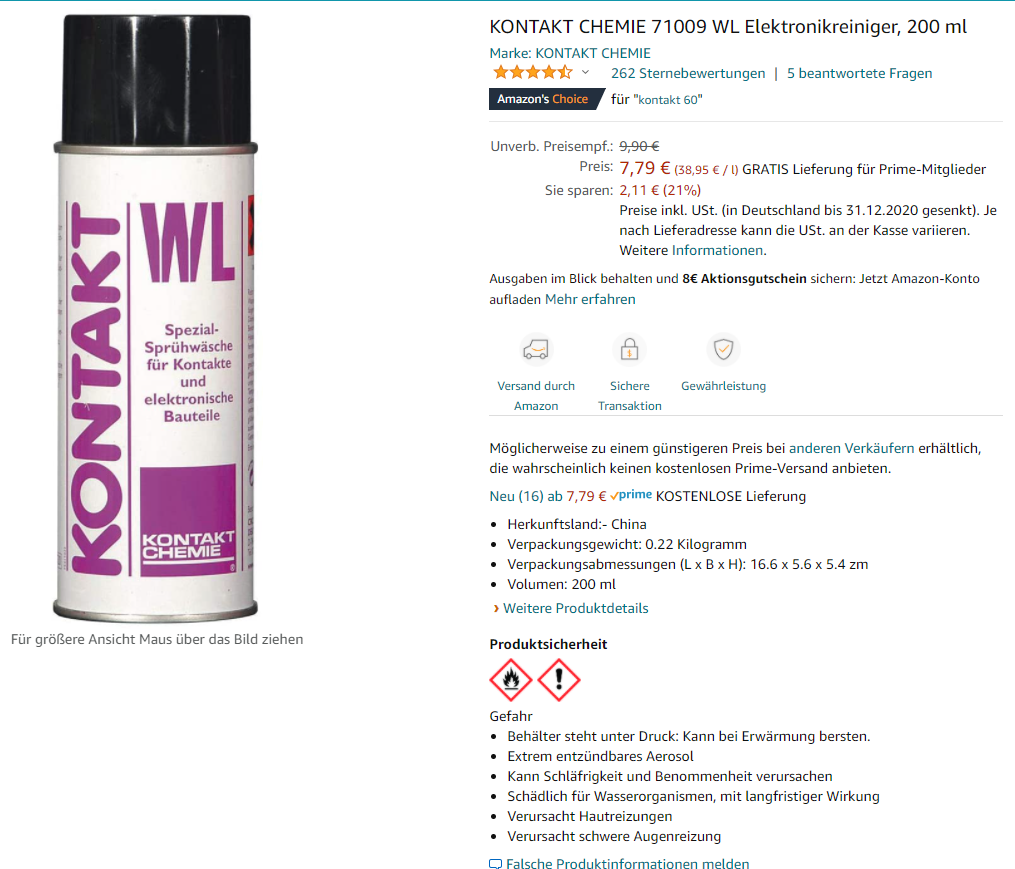The width and height of the screenshot is (1015, 869).
Task: Open the 5 beantwortete Fragen link
Action: coord(859,73)
